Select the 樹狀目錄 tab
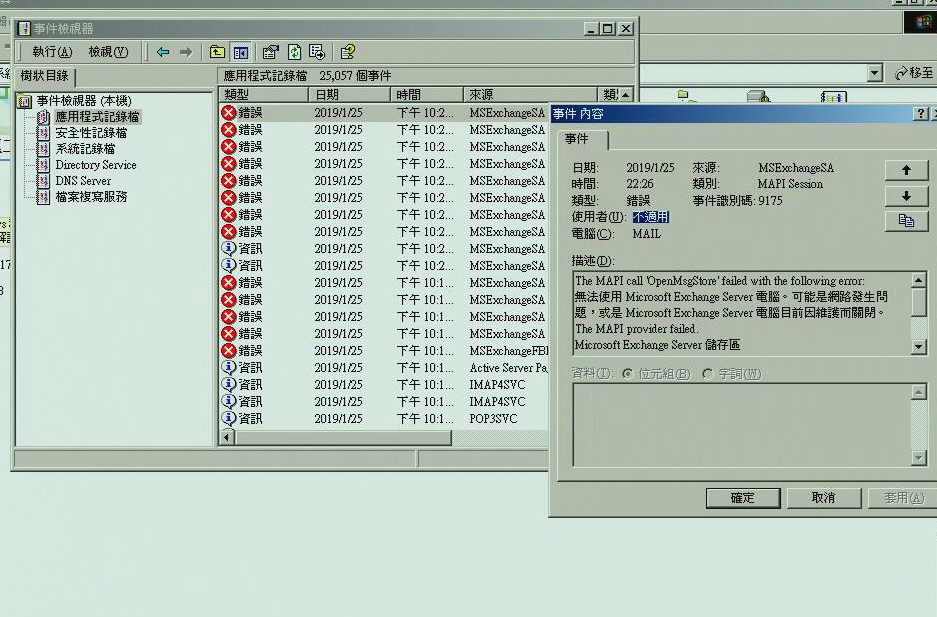Viewport: 937px width, 617px height. coord(45,76)
